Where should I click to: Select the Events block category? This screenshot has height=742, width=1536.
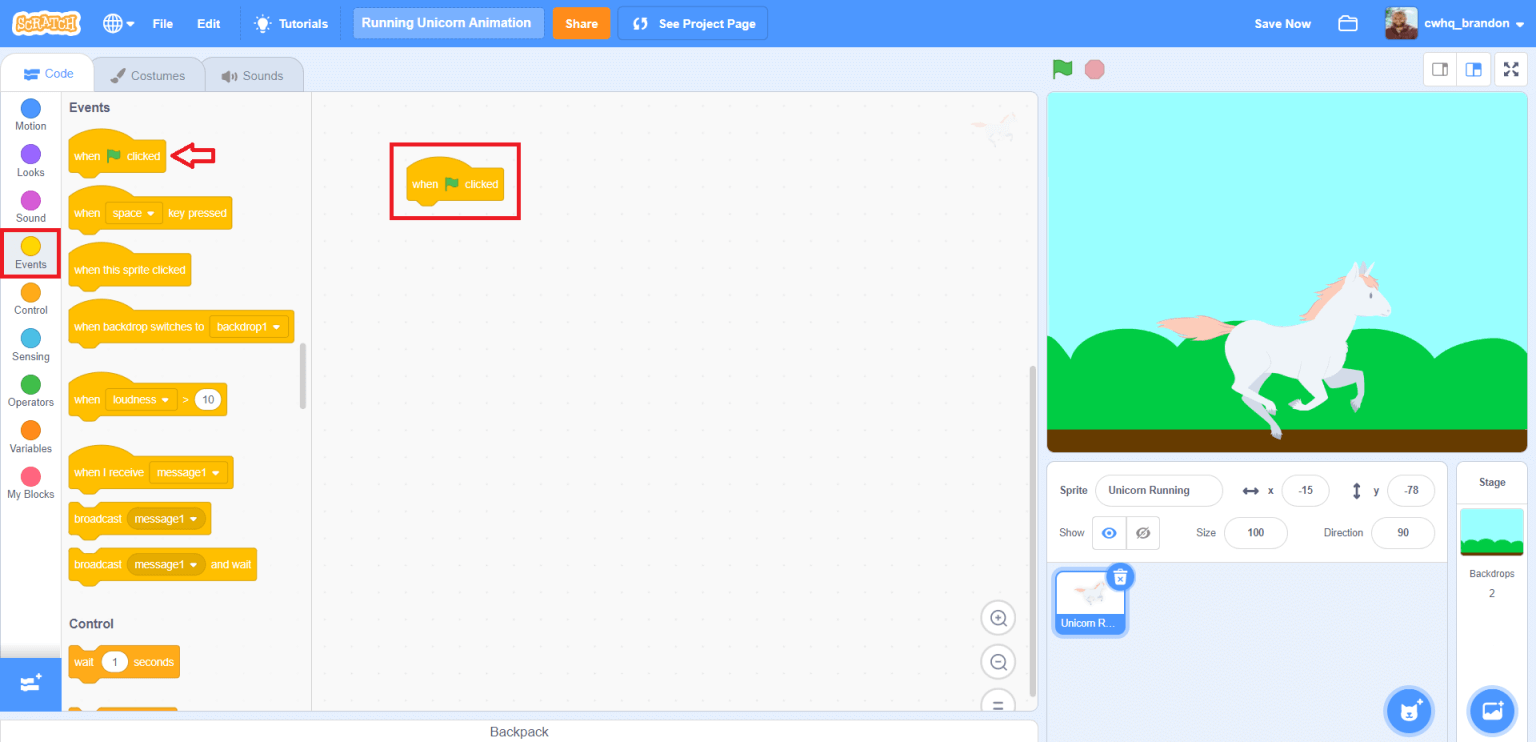tap(30, 253)
